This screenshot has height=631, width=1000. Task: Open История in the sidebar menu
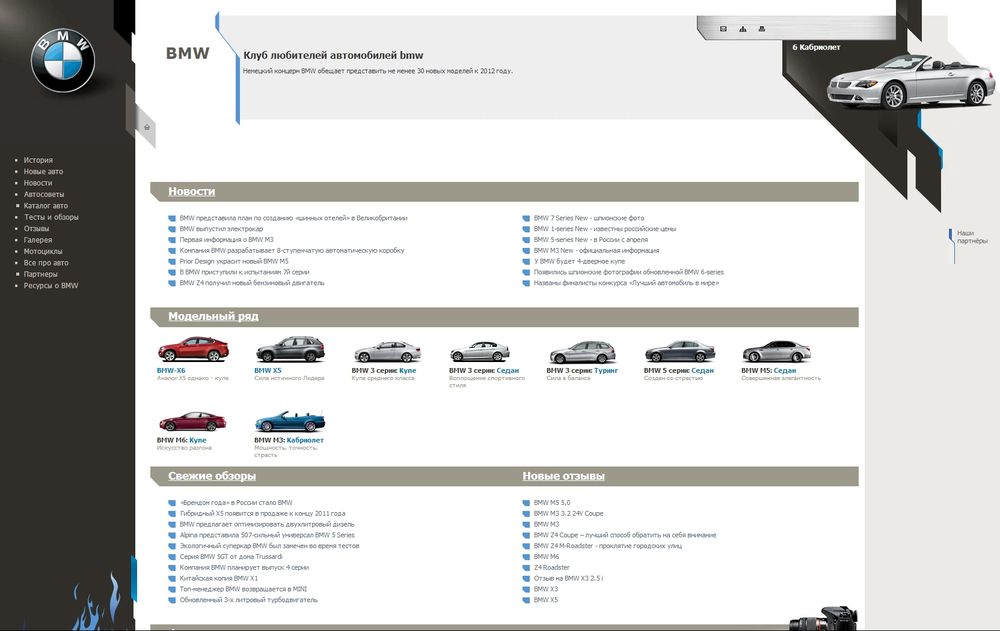pyautogui.click(x=38, y=160)
